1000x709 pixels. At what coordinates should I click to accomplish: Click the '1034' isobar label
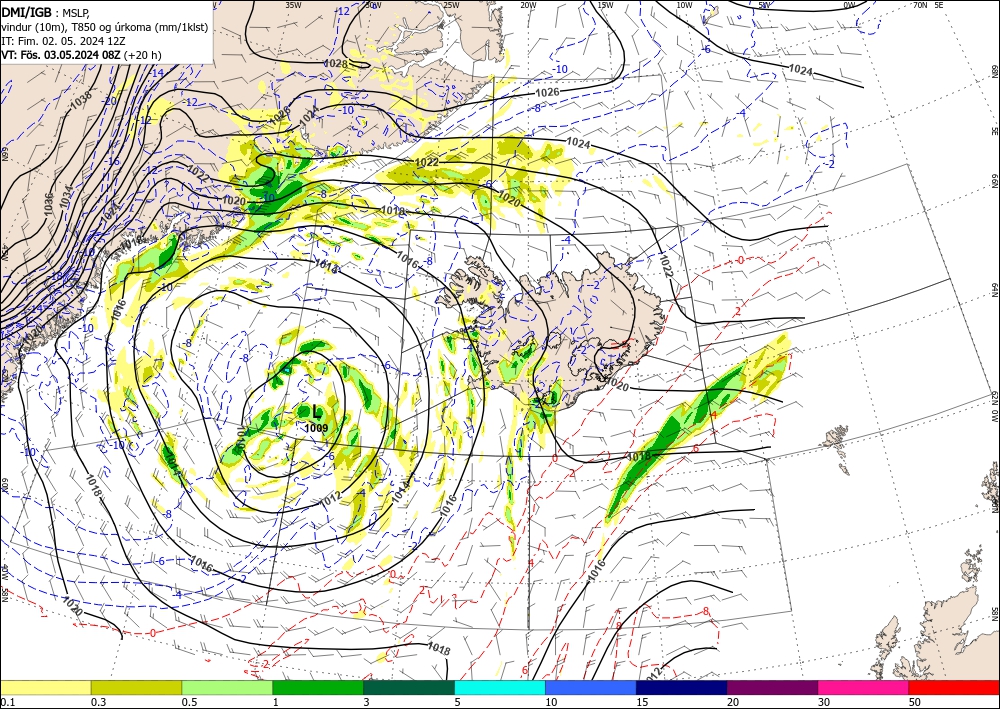point(66,198)
